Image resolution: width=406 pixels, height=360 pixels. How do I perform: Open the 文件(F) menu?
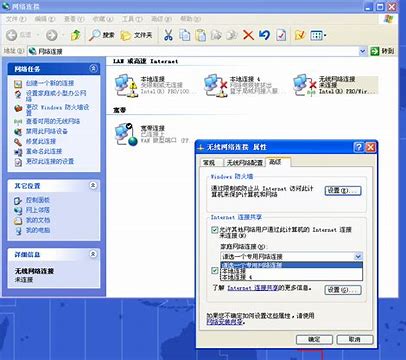pos(16,19)
